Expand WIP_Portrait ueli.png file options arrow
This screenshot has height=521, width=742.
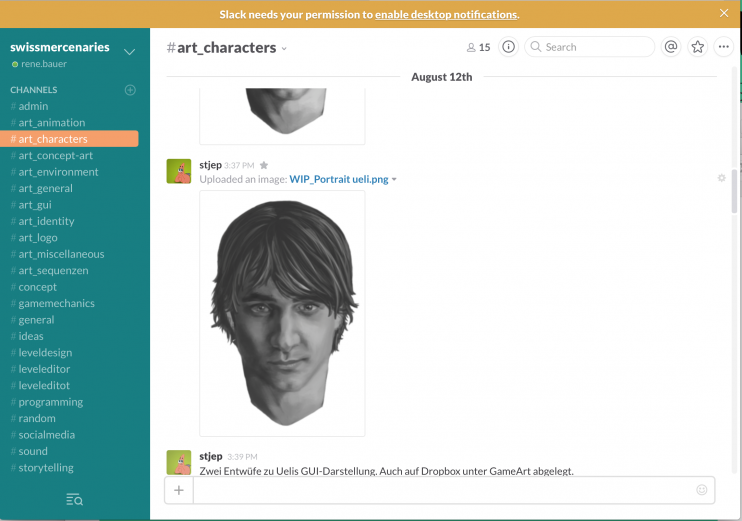pyautogui.click(x=394, y=180)
